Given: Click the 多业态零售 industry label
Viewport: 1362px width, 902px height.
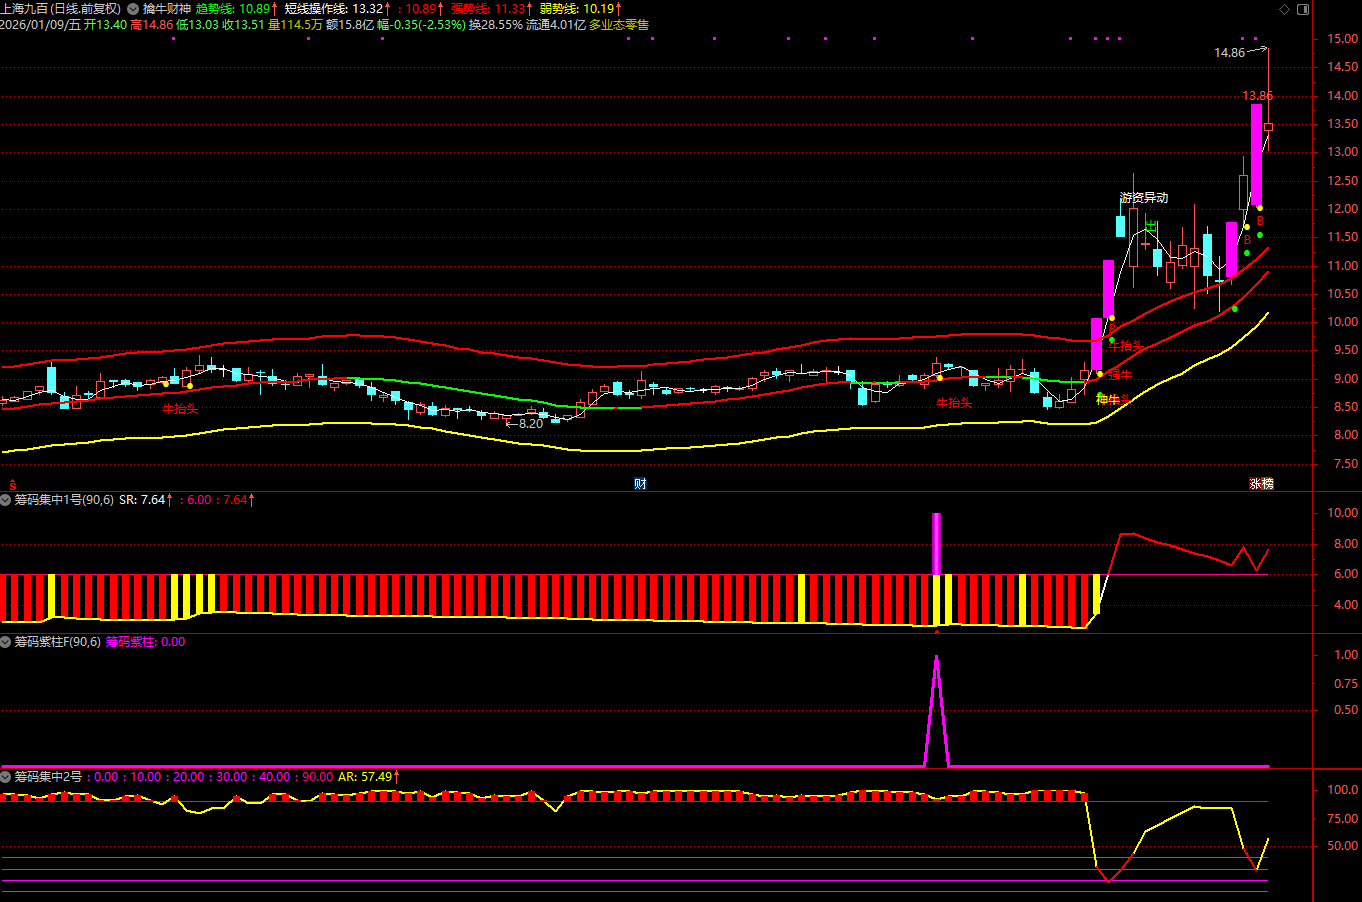Looking at the screenshot, I should 619,25.
